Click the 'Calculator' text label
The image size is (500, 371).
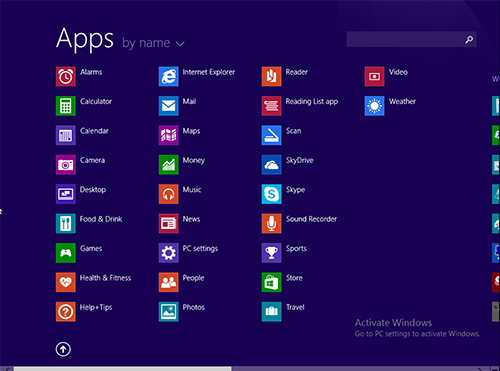click(96, 101)
